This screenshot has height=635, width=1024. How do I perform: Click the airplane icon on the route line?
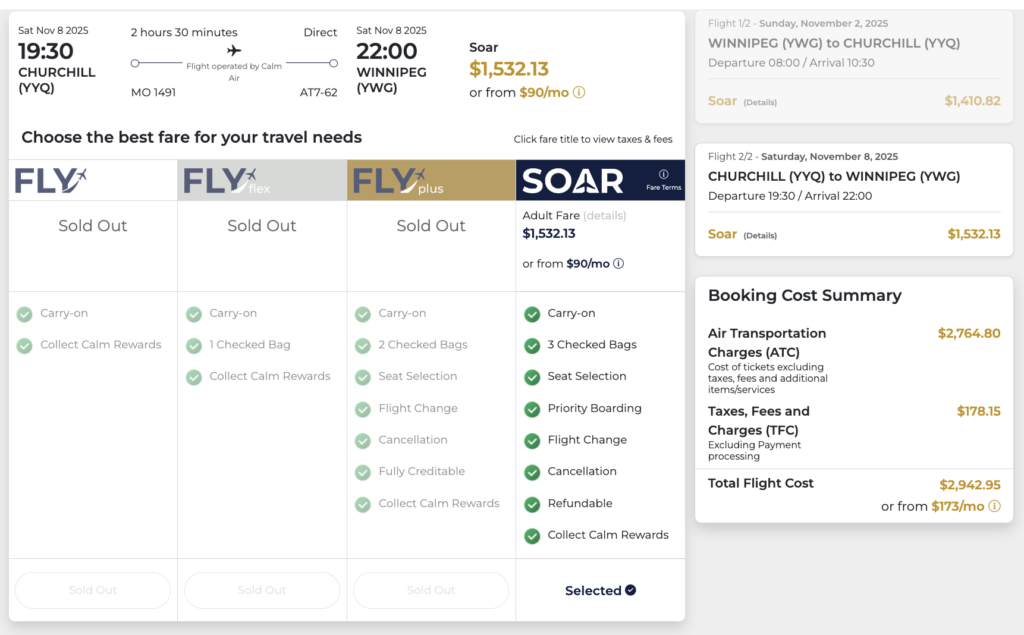coord(234,50)
